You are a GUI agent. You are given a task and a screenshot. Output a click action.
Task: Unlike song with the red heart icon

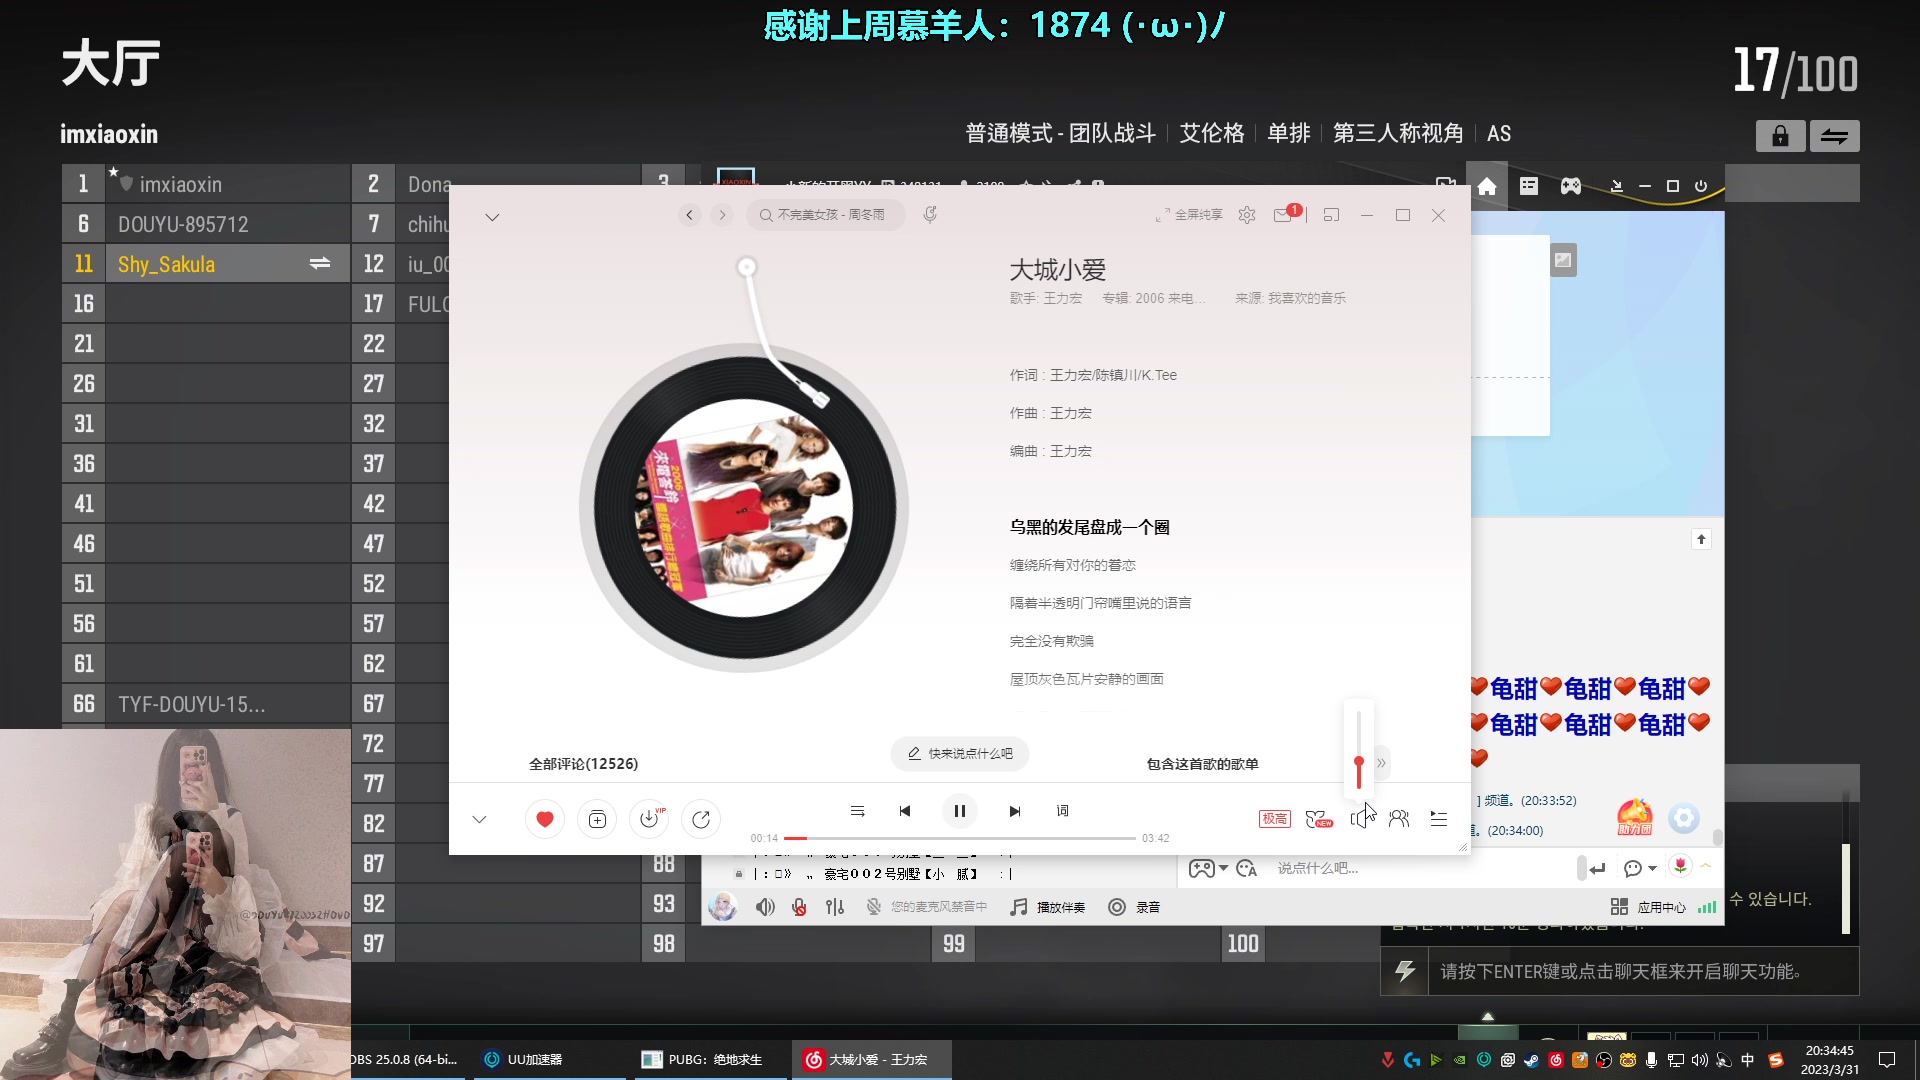point(545,819)
